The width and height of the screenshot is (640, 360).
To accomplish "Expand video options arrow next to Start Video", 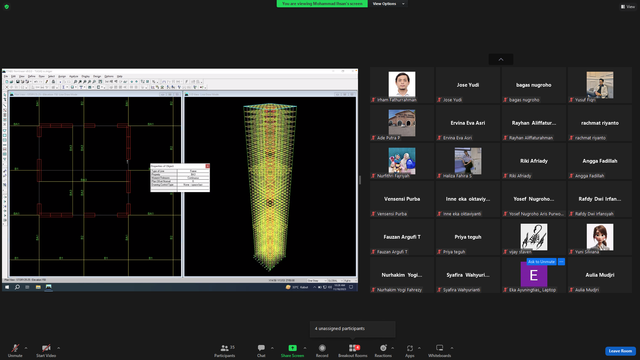I will click(x=58, y=348).
